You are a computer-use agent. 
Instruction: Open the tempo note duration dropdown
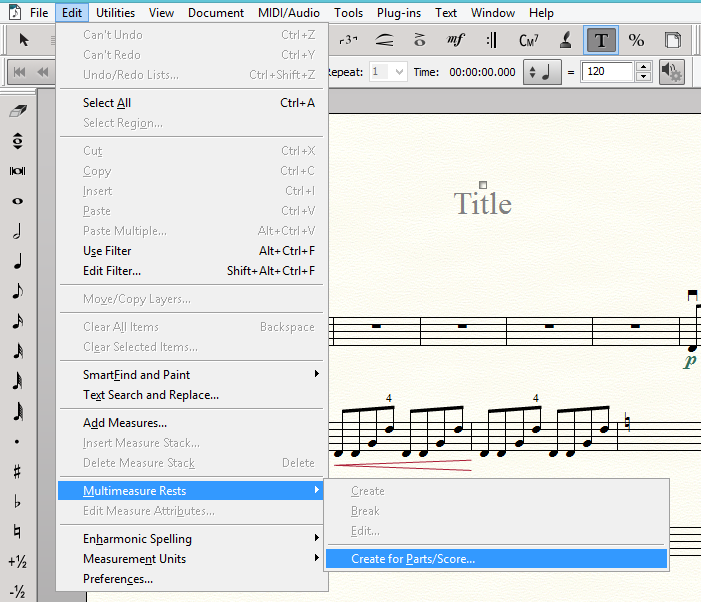[x=544, y=72]
